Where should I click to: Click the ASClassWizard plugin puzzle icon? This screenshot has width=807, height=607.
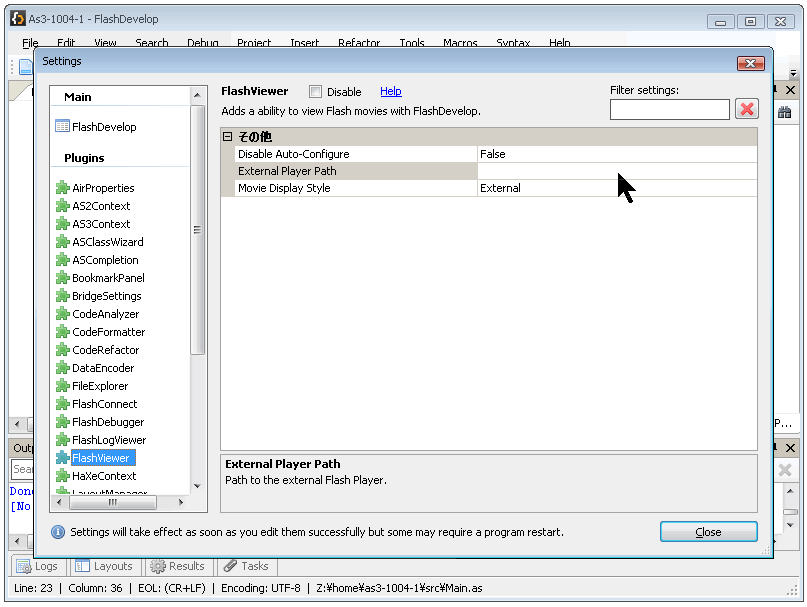(x=62, y=242)
